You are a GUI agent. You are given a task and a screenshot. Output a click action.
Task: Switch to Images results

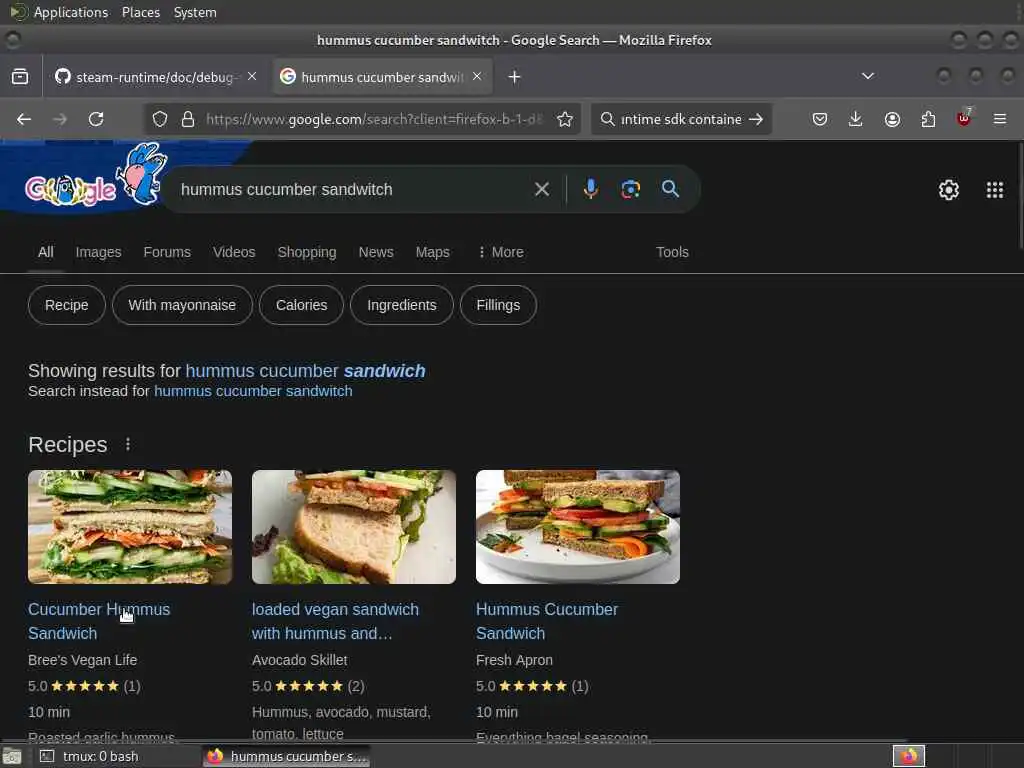click(98, 252)
